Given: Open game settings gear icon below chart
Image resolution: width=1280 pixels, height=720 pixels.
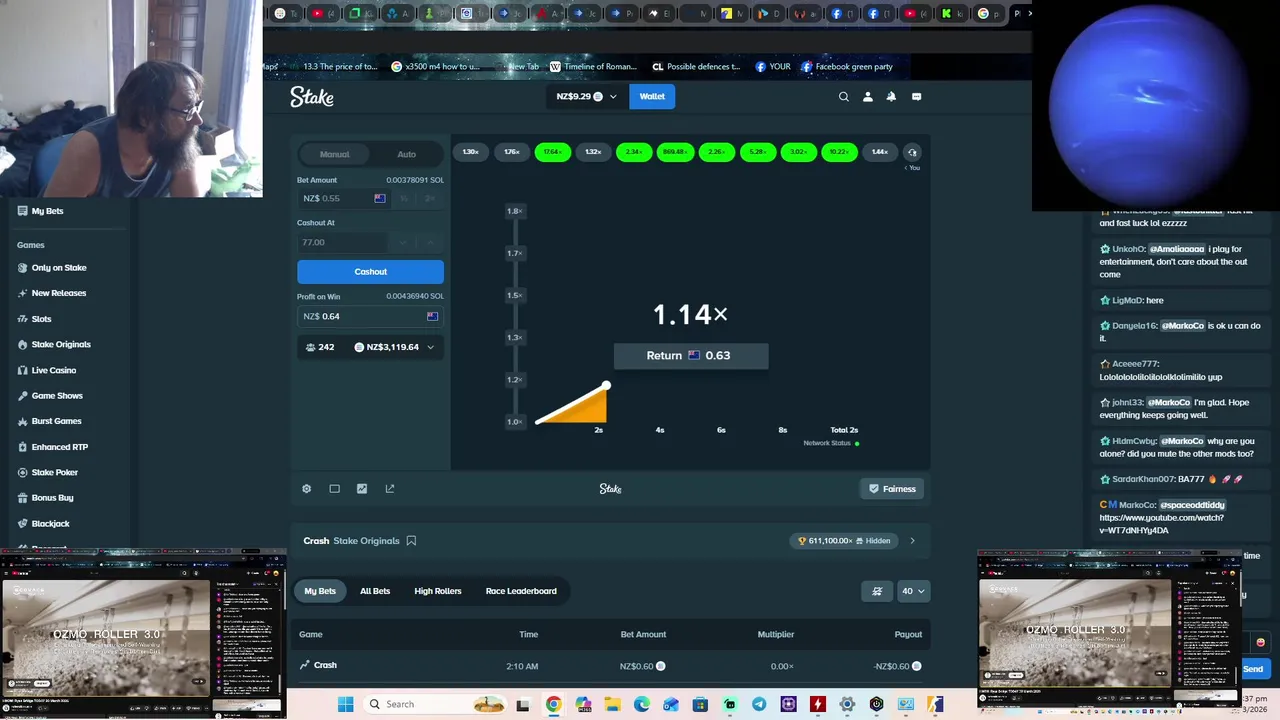Looking at the screenshot, I should pyautogui.click(x=307, y=489).
